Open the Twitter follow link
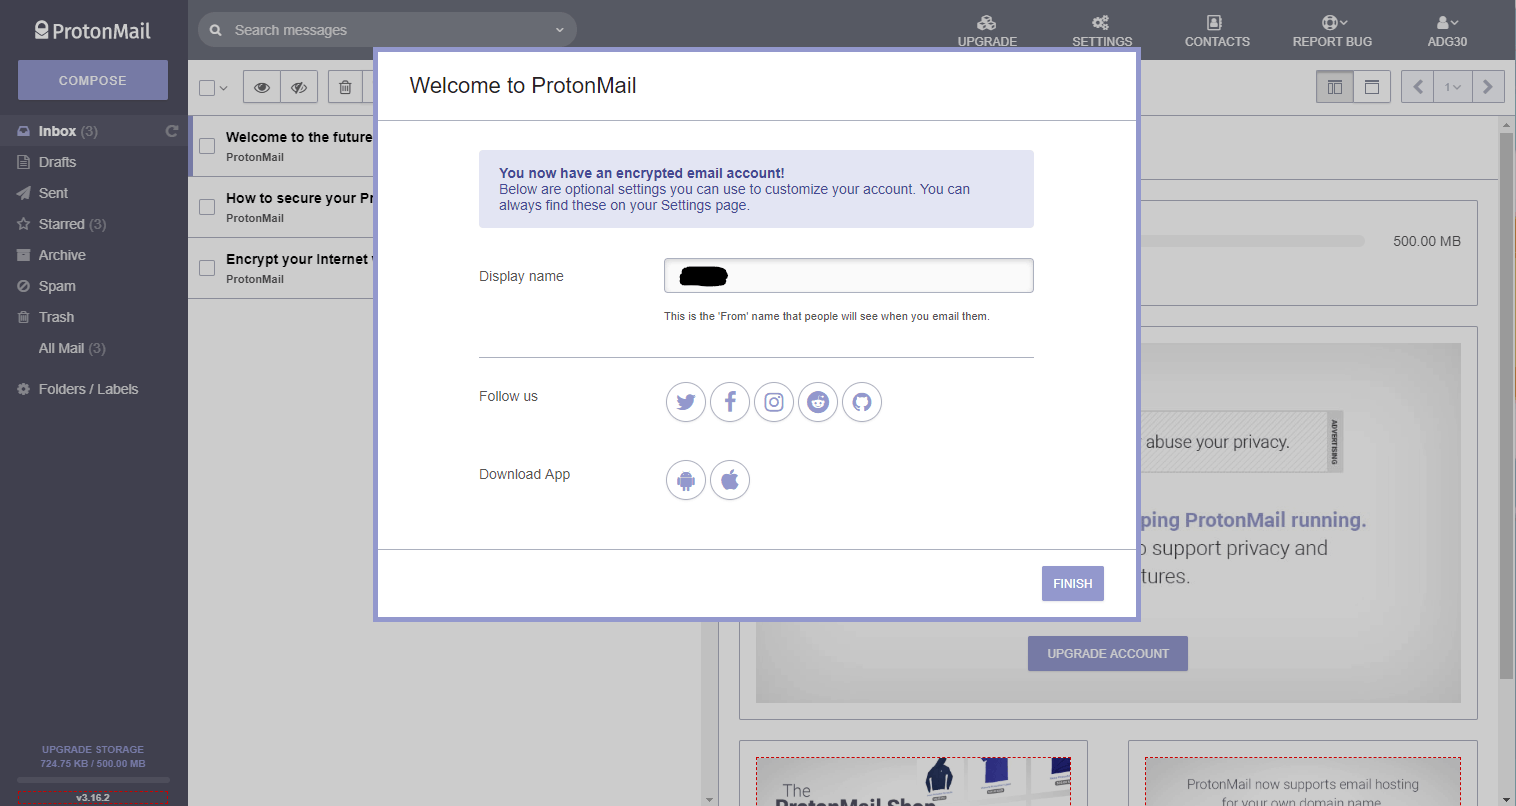 (x=686, y=402)
